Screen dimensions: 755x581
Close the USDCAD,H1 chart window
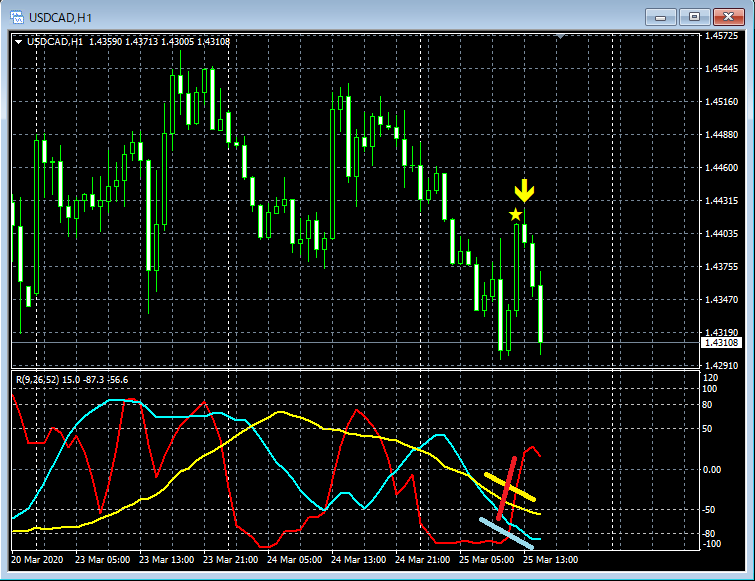pos(729,18)
